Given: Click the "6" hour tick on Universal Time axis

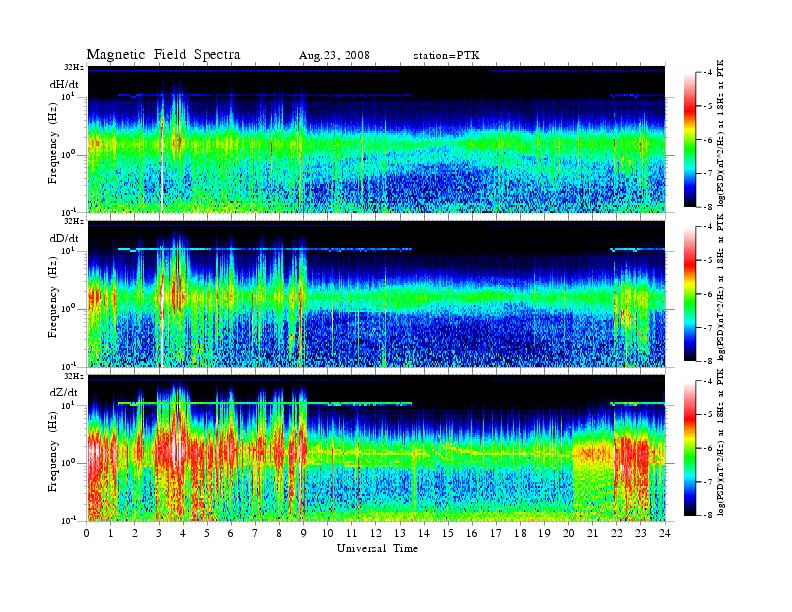Looking at the screenshot, I should (x=231, y=533).
